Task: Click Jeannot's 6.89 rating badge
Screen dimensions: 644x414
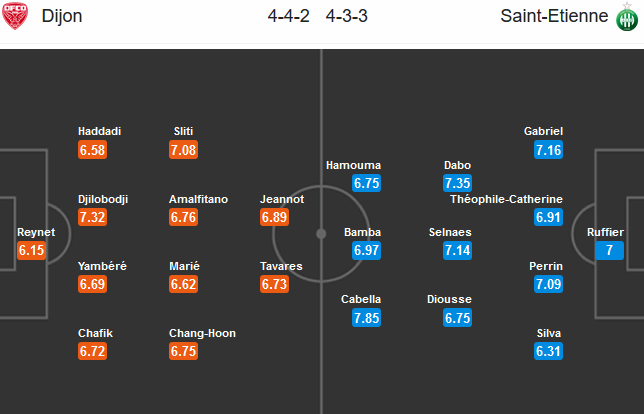Action: pyautogui.click(x=275, y=218)
